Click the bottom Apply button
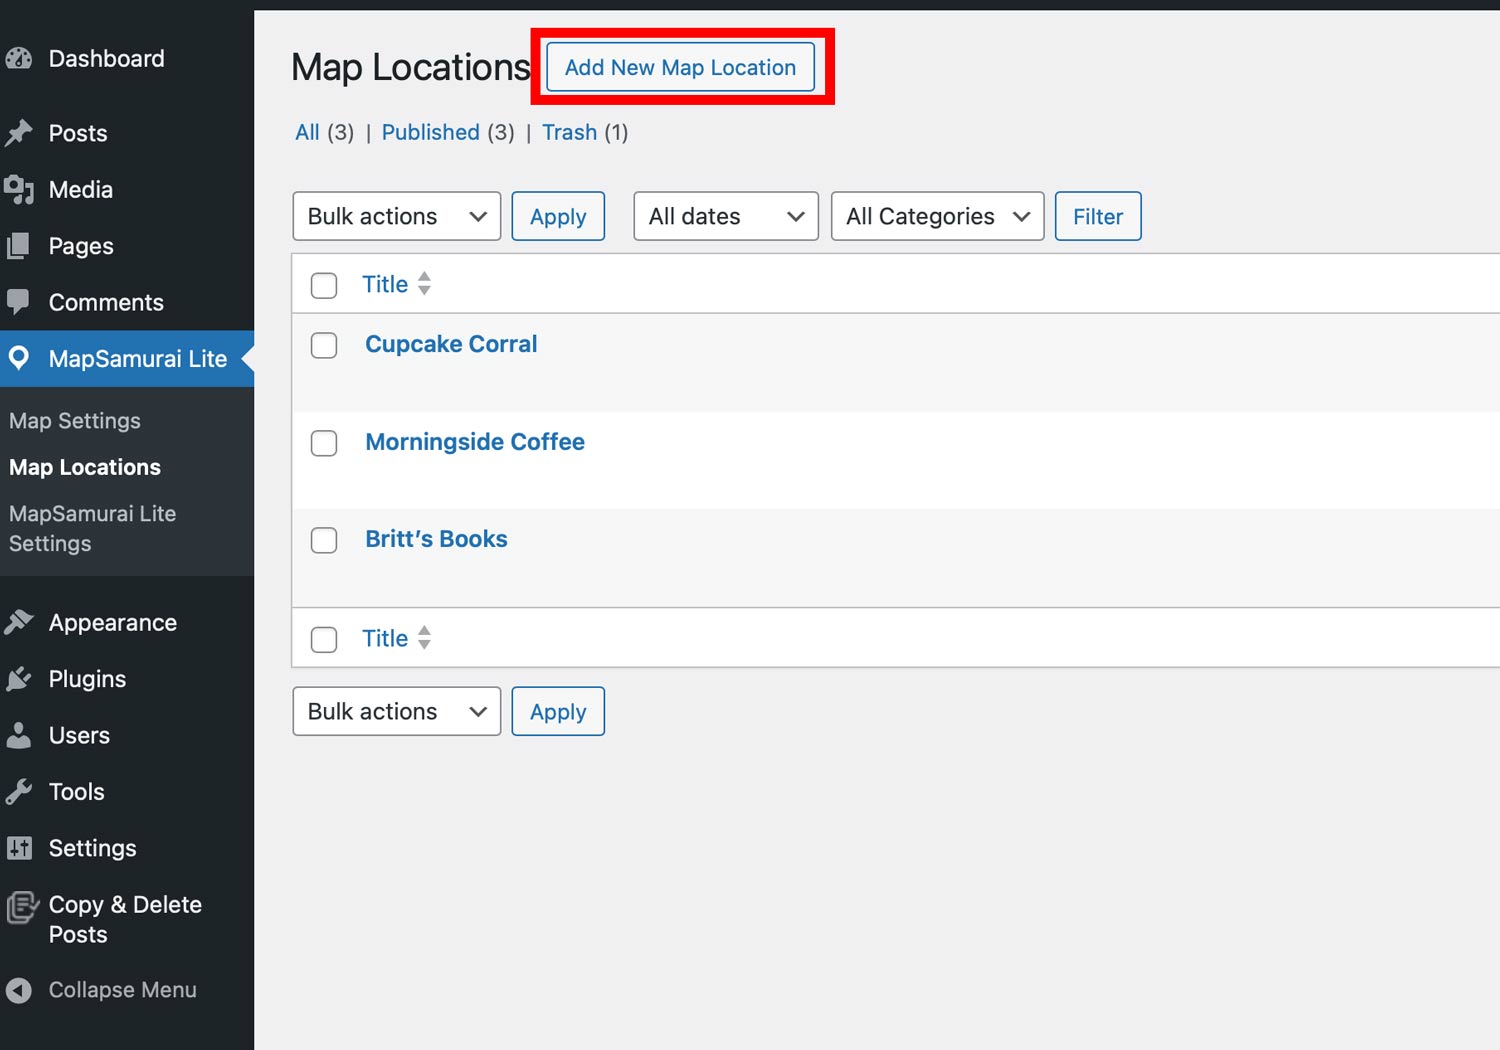The height and width of the screenshot is (1050, 1500). point(558,711)
